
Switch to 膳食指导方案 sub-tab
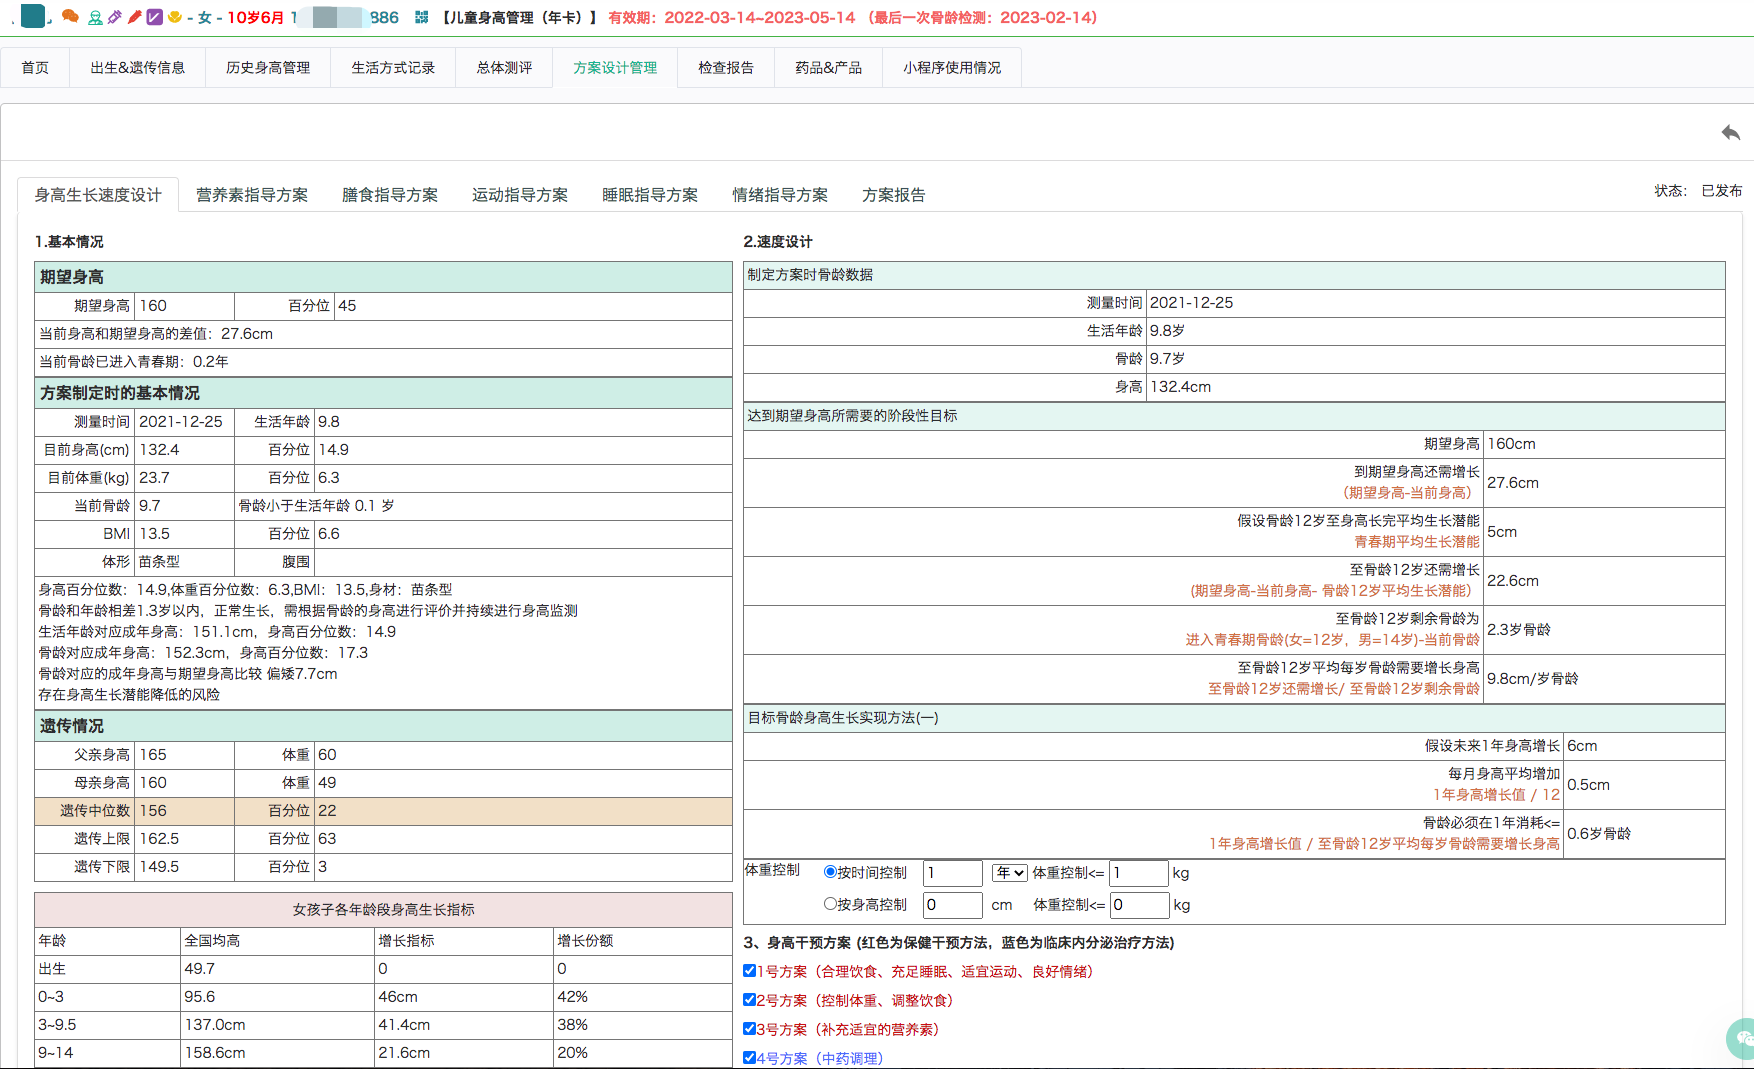(x=390, y=195)
